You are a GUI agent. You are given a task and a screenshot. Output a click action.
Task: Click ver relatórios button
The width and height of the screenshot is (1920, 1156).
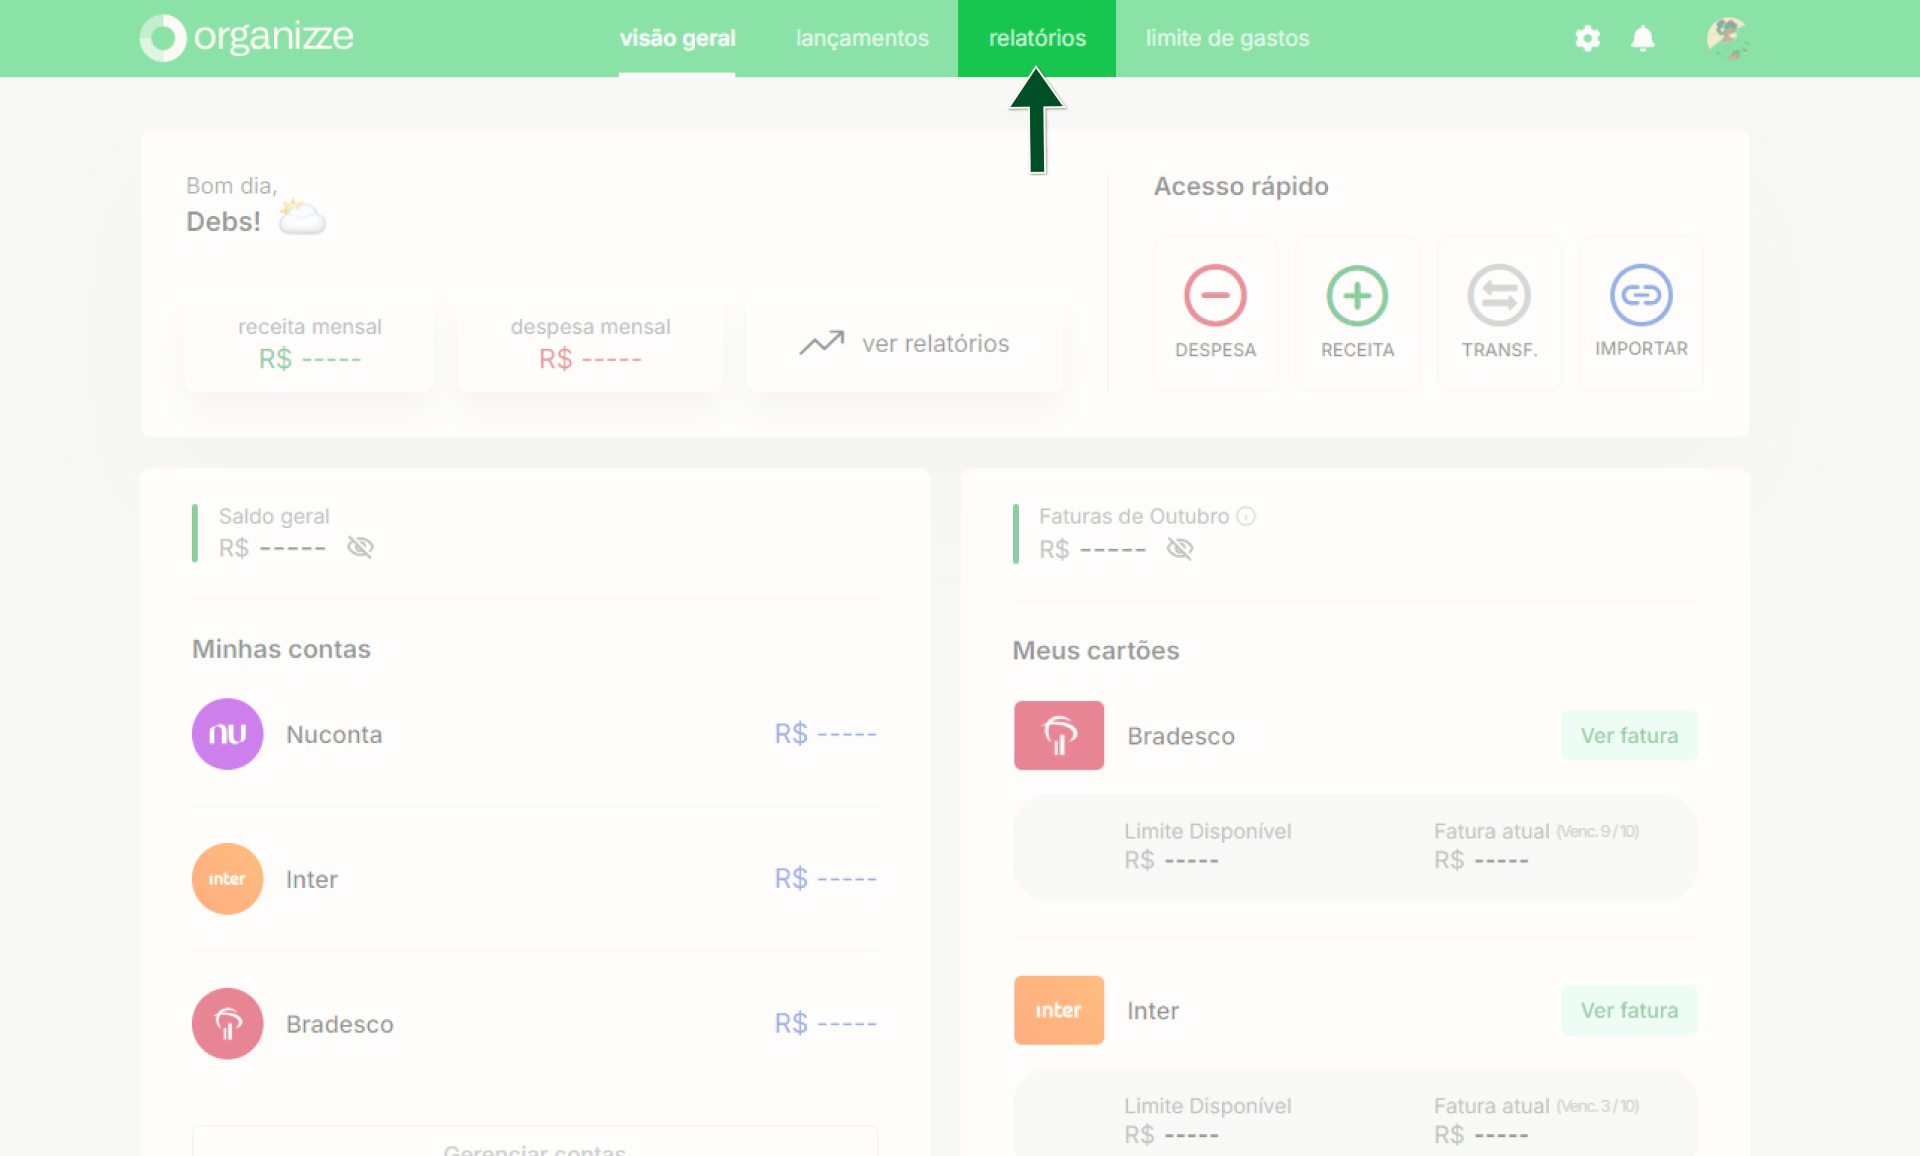tap(904, 343)
